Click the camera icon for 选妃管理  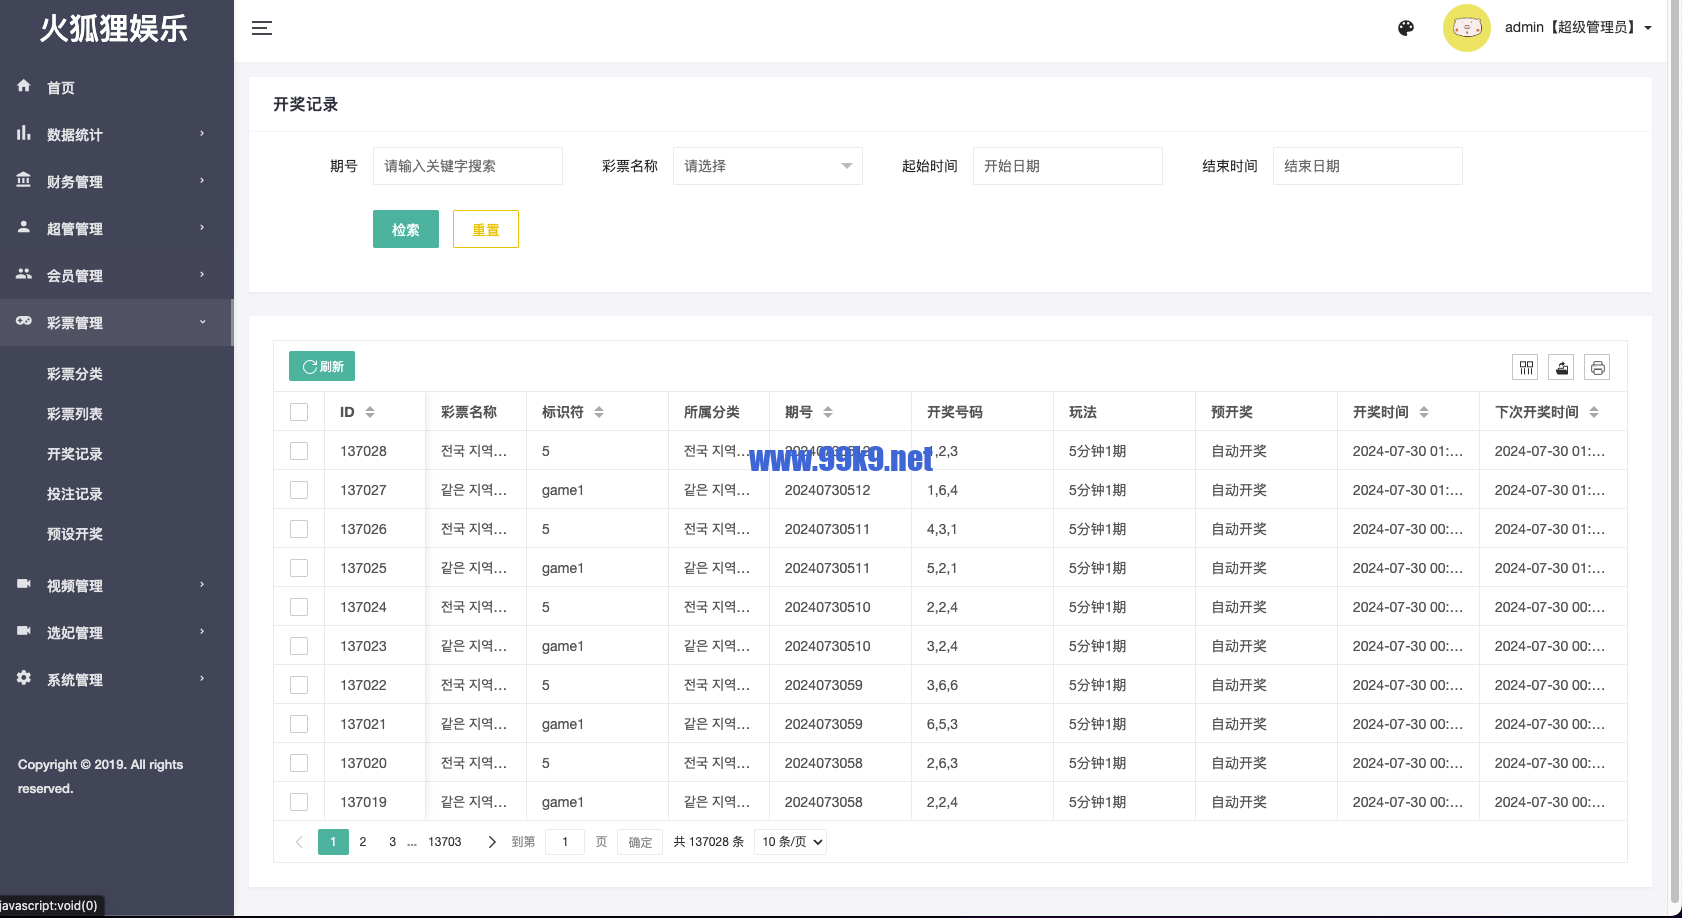[x=24, y=631]
